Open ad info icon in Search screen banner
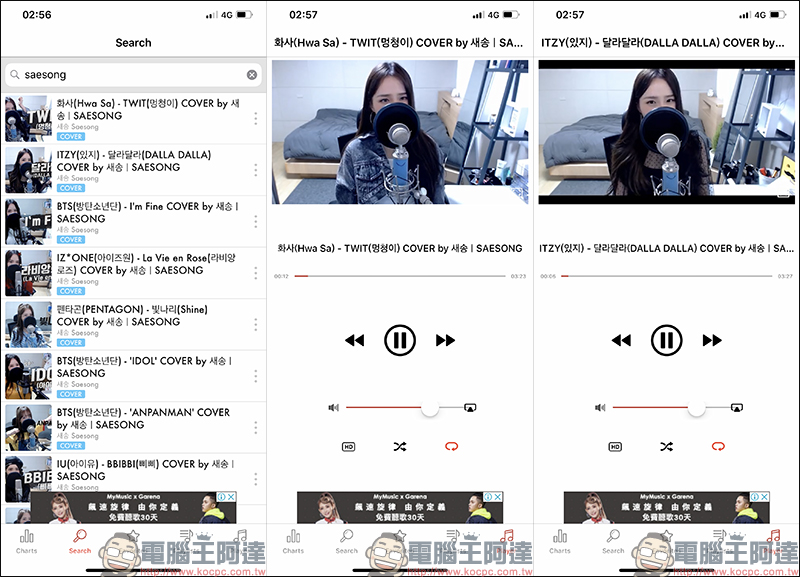Viewport: 800px width, 577px height. [x=221, y=497]
